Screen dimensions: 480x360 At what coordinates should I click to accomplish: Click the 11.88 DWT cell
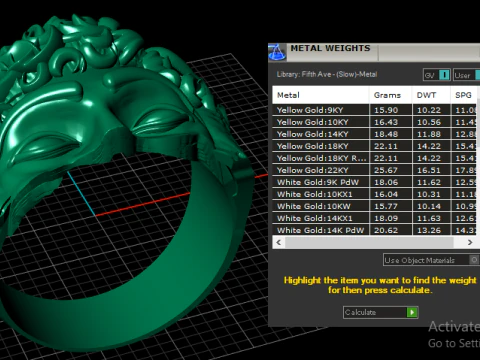(x=432, y=134)
